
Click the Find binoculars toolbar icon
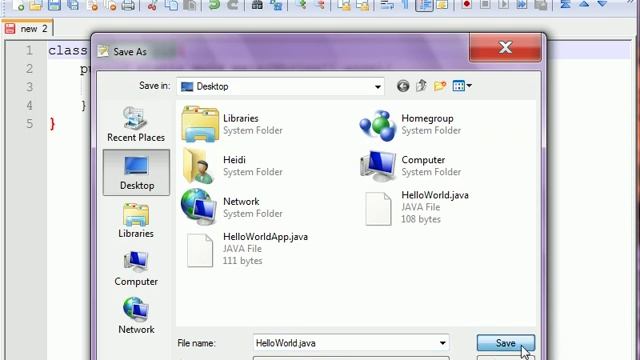pyautogui.click(x=257, y=4)
